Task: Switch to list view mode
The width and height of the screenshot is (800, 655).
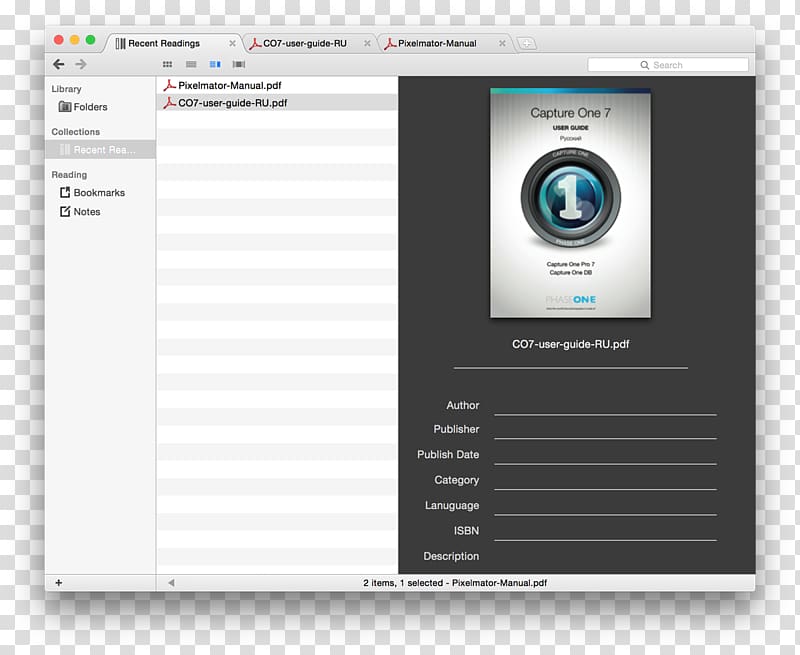Action: [191, 64]
